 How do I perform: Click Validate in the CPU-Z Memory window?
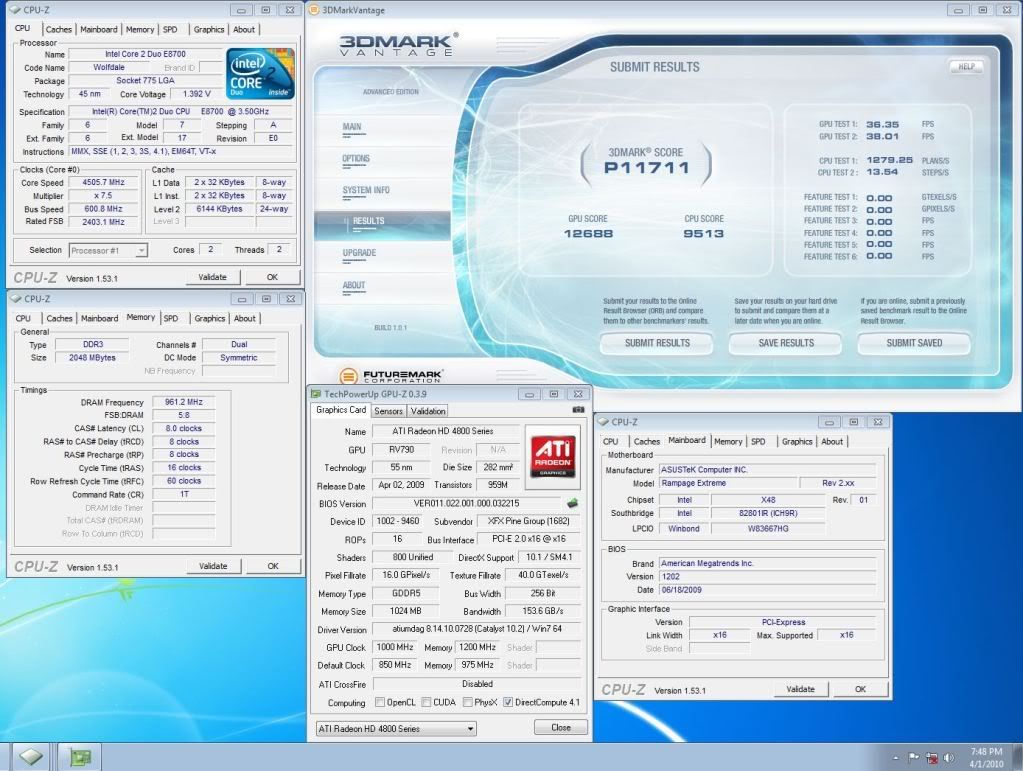pyautogui.click(x=213, y=566)
